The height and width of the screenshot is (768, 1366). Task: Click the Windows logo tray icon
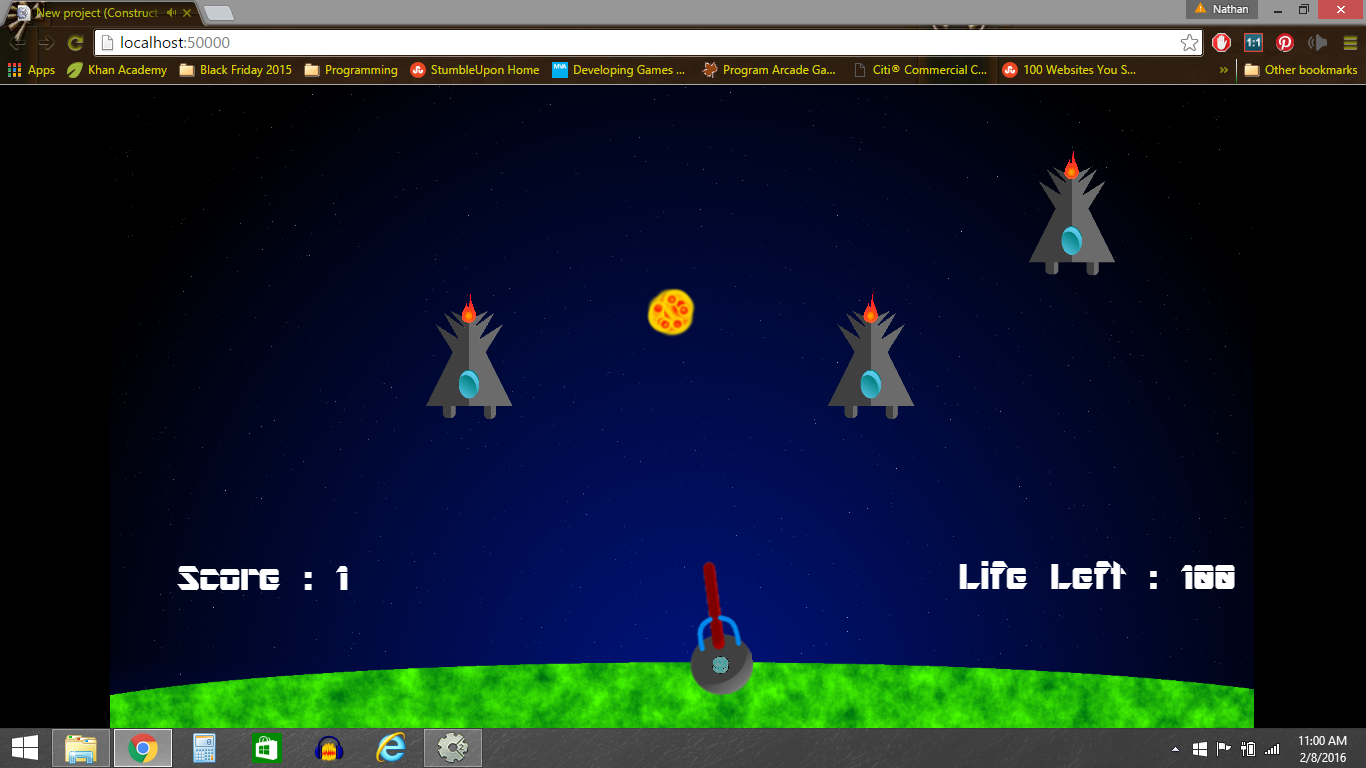(x=1200, y=748)
